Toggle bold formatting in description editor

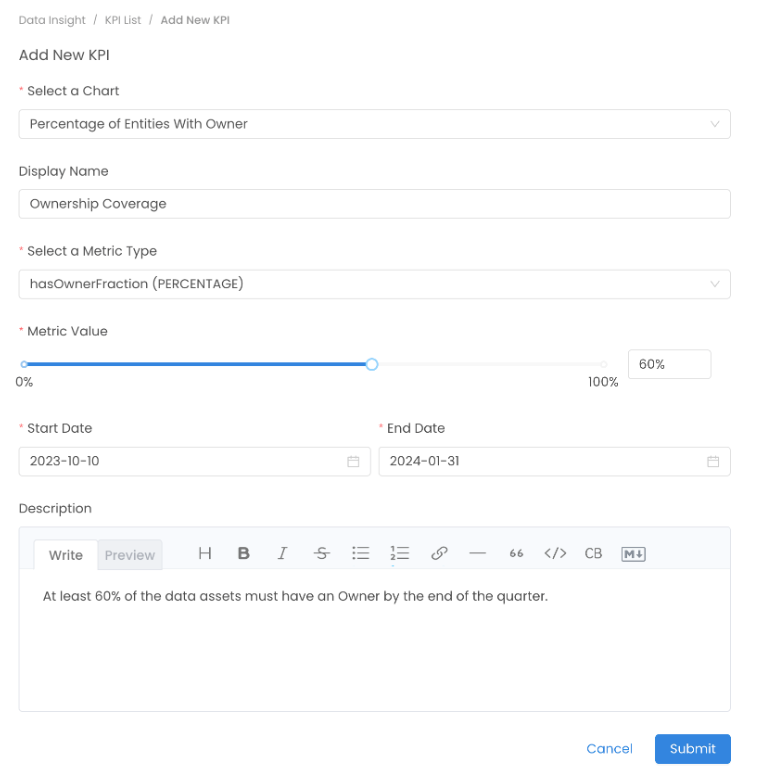click(243, 553)
